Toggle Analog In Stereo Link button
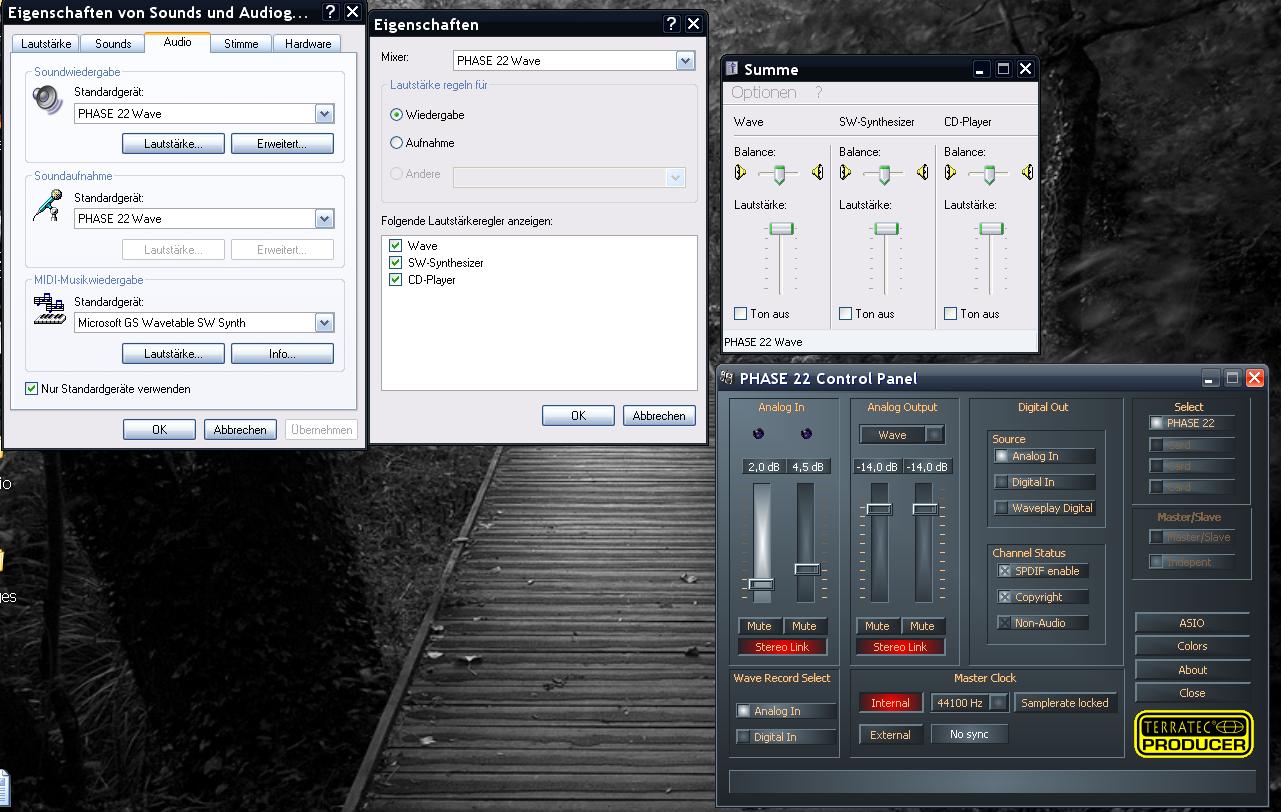The width and height of the screenshot is (1281, 812). (x=782, y=647)
